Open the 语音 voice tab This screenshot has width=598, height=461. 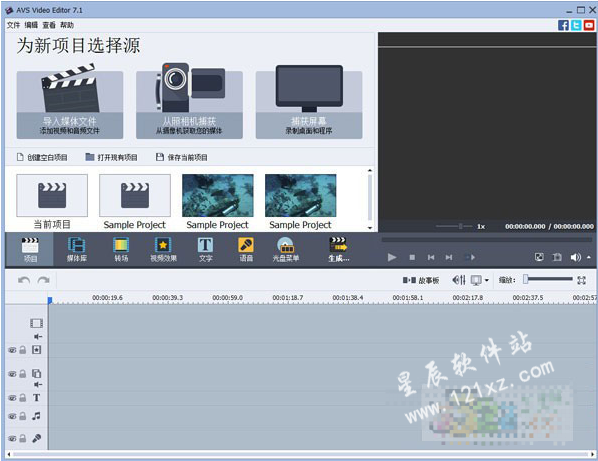[246, 250]
